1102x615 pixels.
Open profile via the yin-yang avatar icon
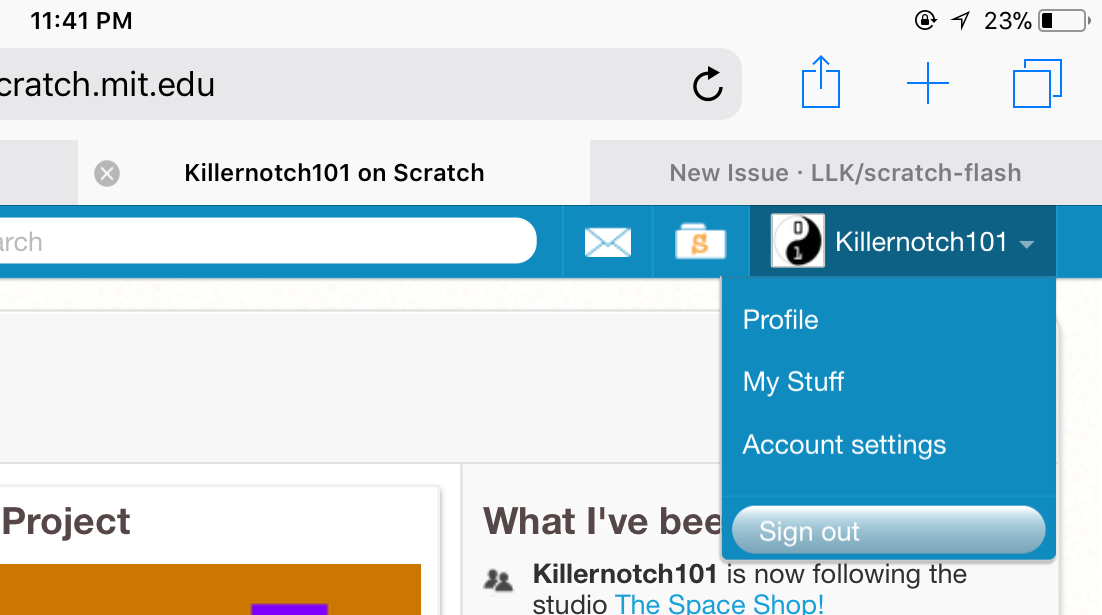[x=797, y=240]
